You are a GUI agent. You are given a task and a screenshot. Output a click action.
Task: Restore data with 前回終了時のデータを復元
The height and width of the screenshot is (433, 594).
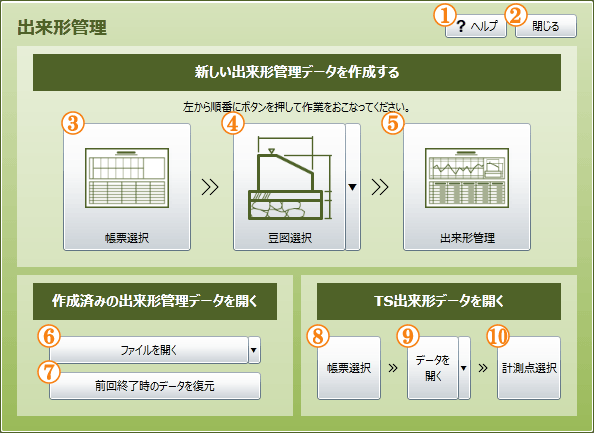tap(155, 386)
